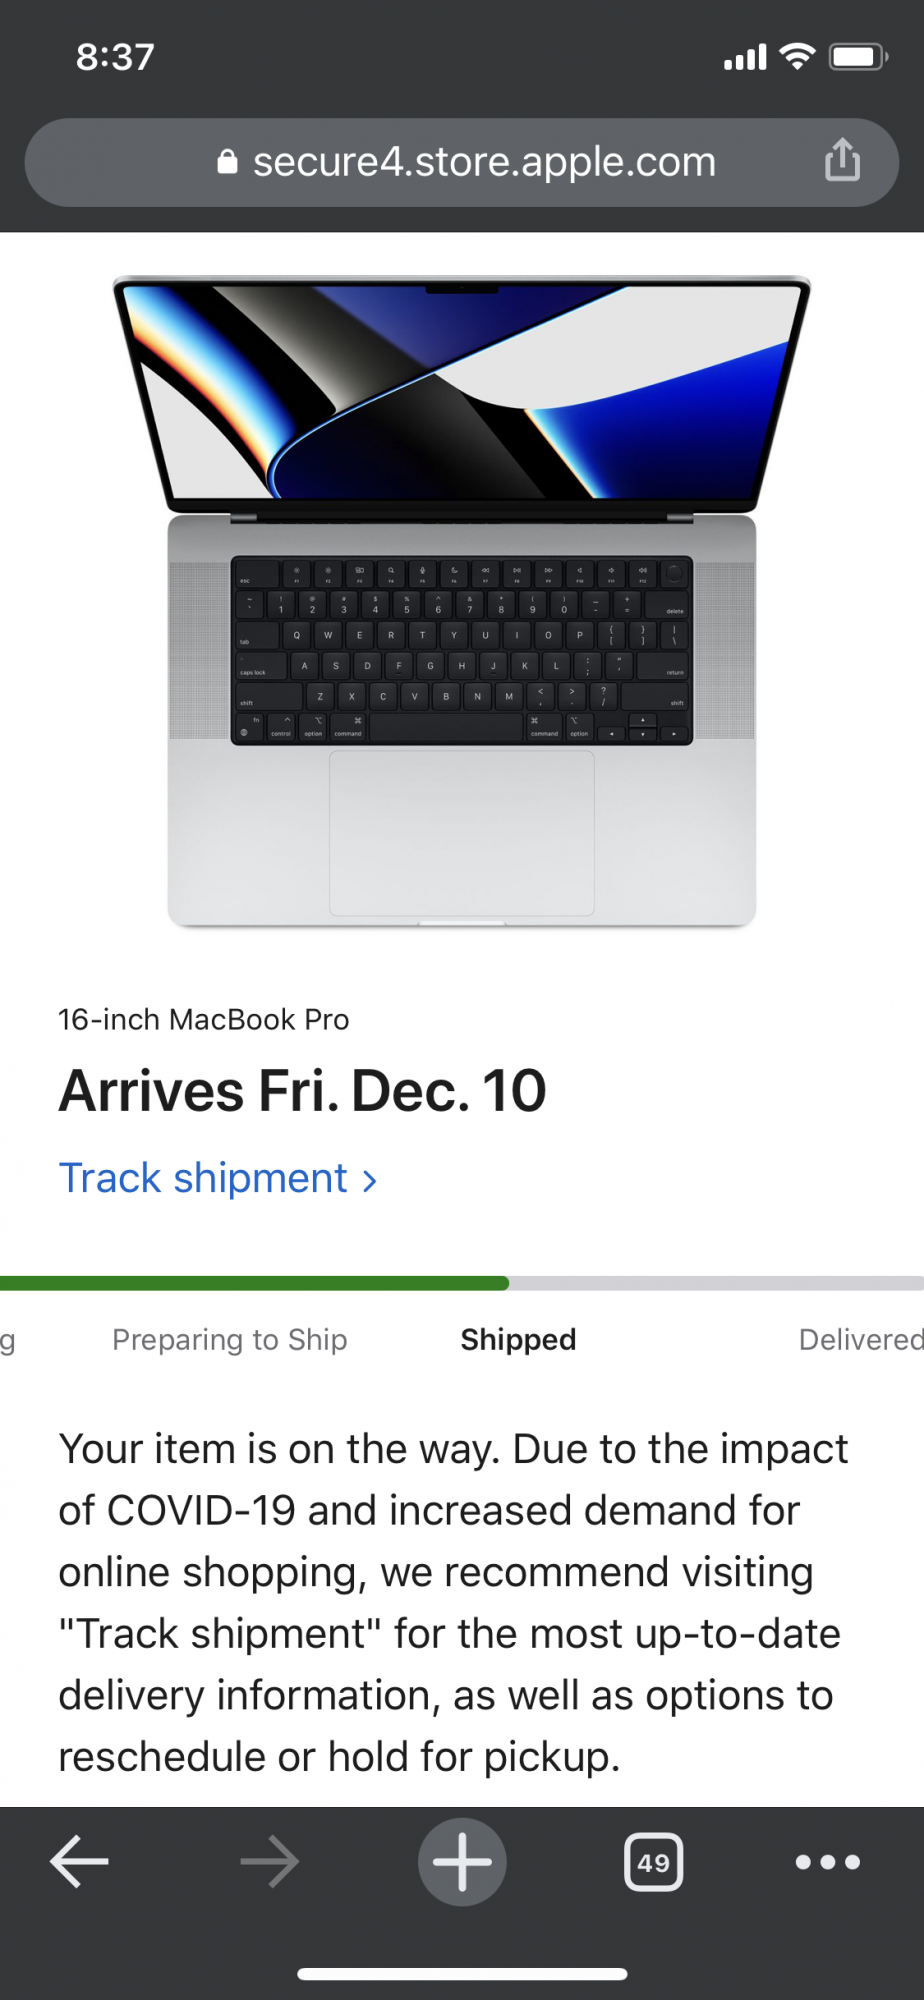924x2000 pixels.
Task: Tap the MacBook Pro product image
Action: pyautogui.click(x=462, y=600)
